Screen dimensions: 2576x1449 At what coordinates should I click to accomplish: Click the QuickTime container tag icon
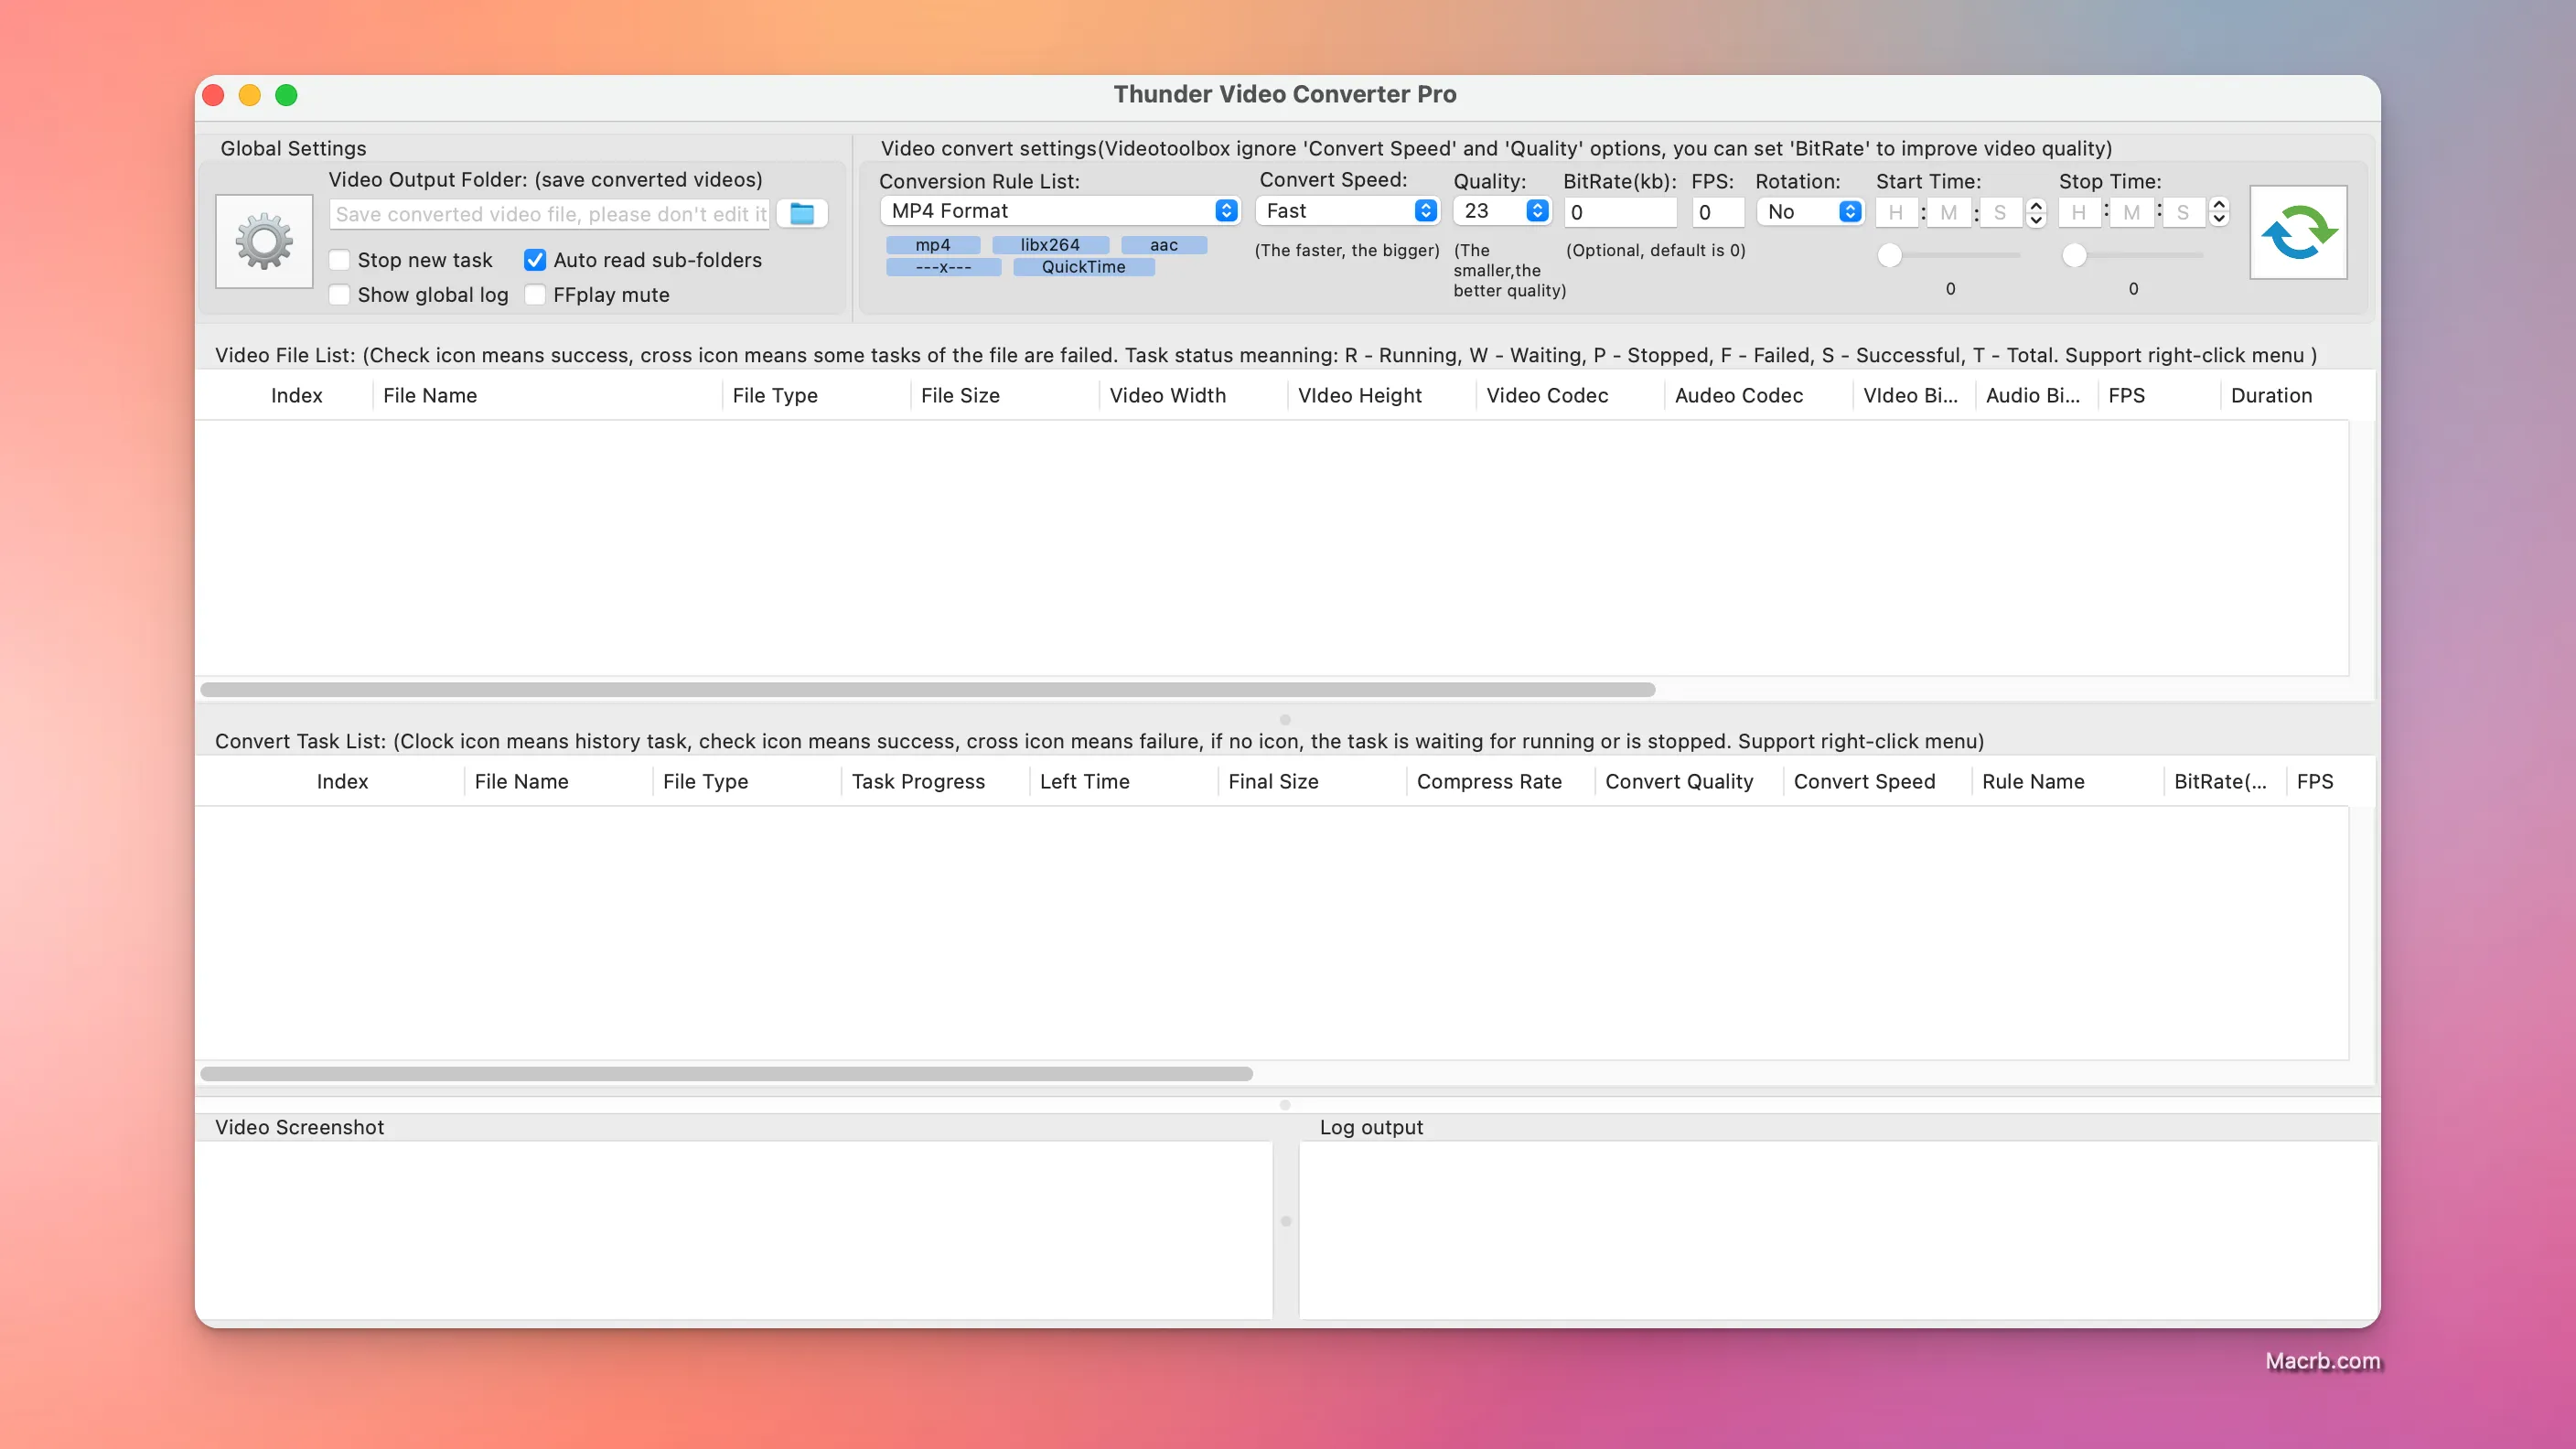pos(1083,265)
